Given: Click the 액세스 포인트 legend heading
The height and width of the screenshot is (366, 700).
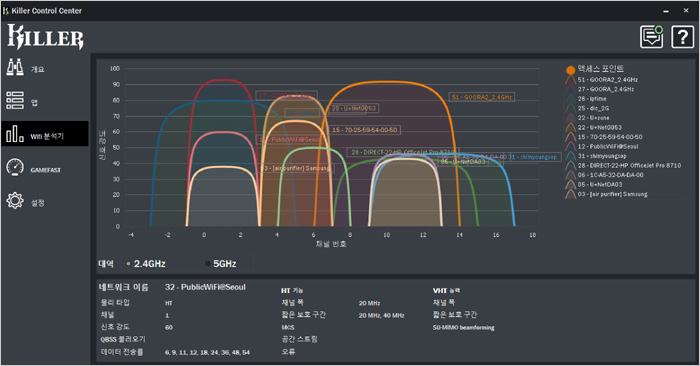Looking at the screenshot, I should coord(600,69).
